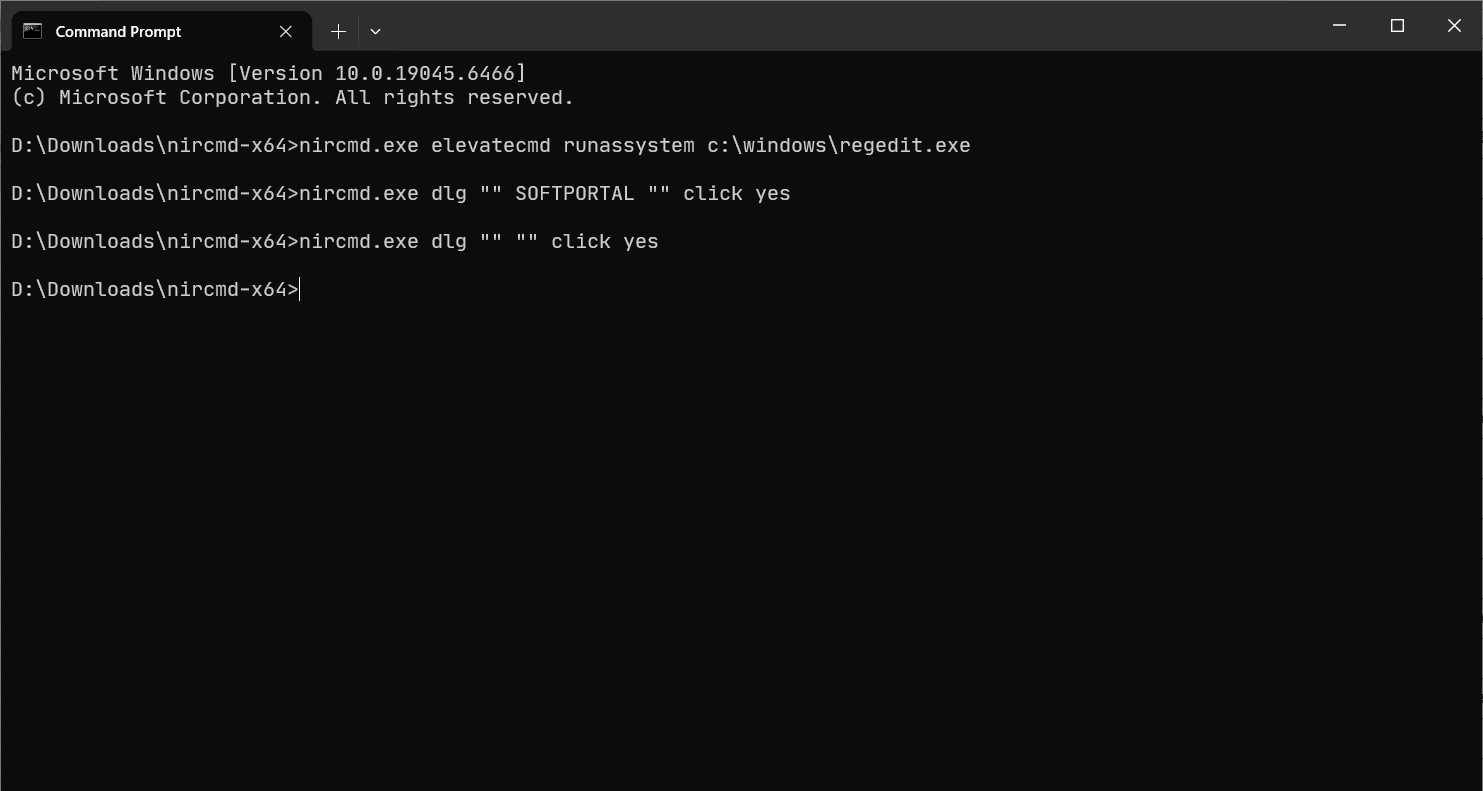Open a new tab with the plus button

(x=338, y=31)
